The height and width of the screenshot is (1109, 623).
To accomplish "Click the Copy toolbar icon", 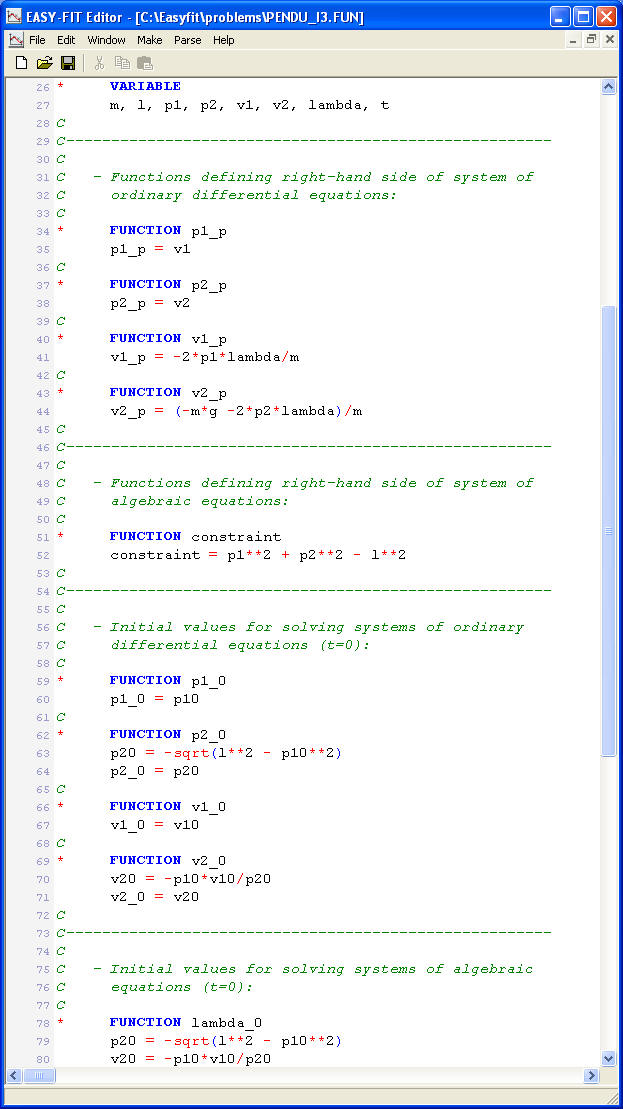I will tap(122, 63).
